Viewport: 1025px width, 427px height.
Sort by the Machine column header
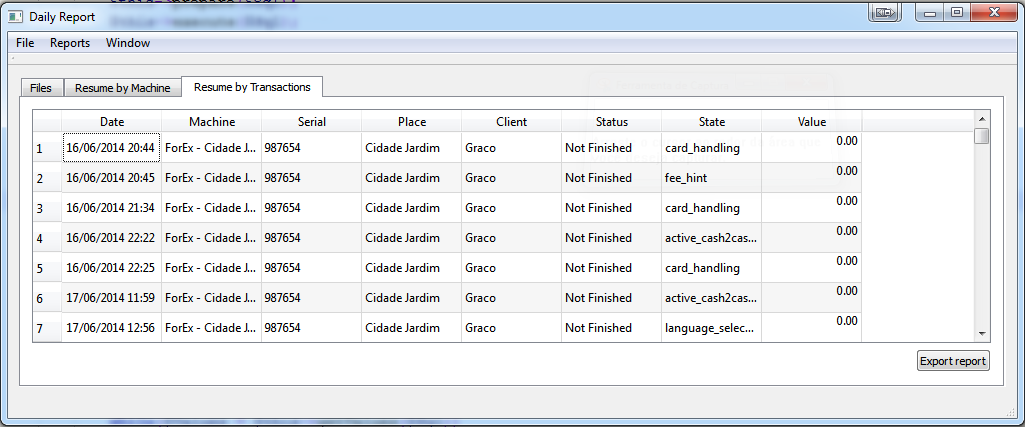[x=212, y=122]
